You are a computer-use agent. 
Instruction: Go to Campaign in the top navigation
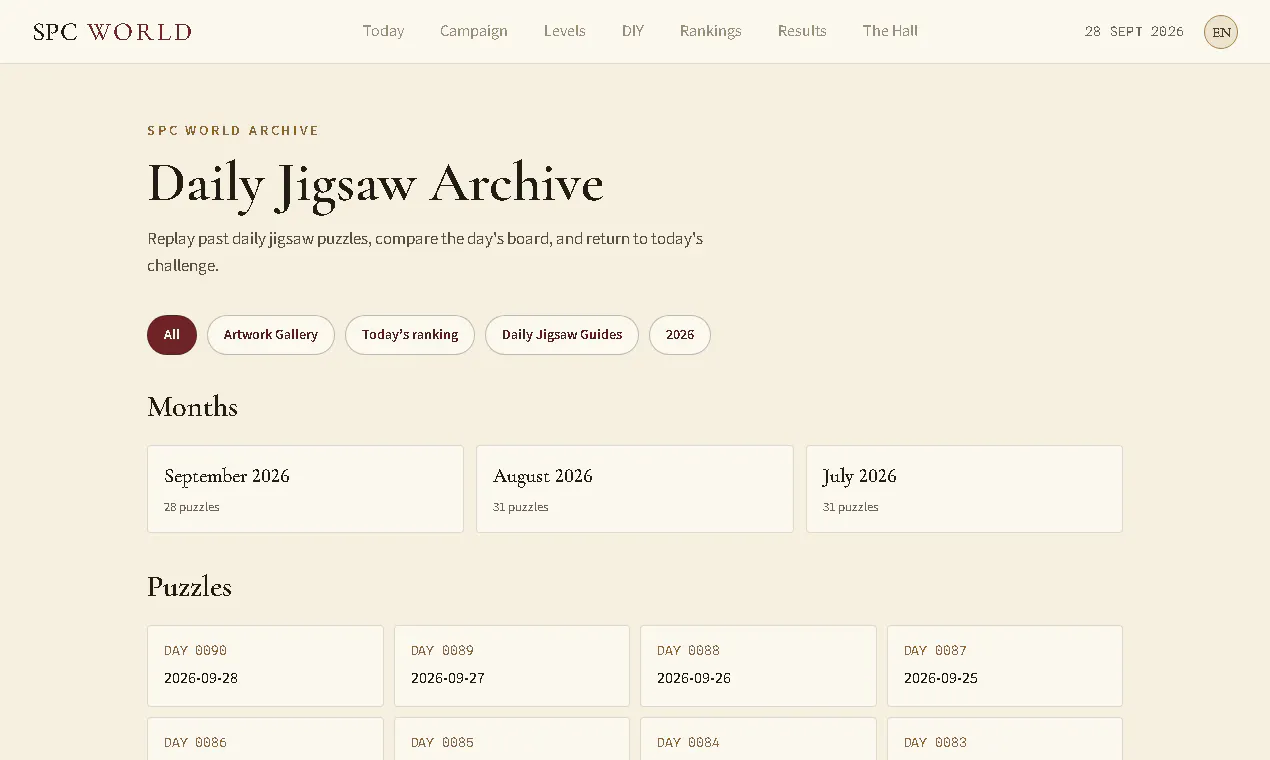[474, 31]
